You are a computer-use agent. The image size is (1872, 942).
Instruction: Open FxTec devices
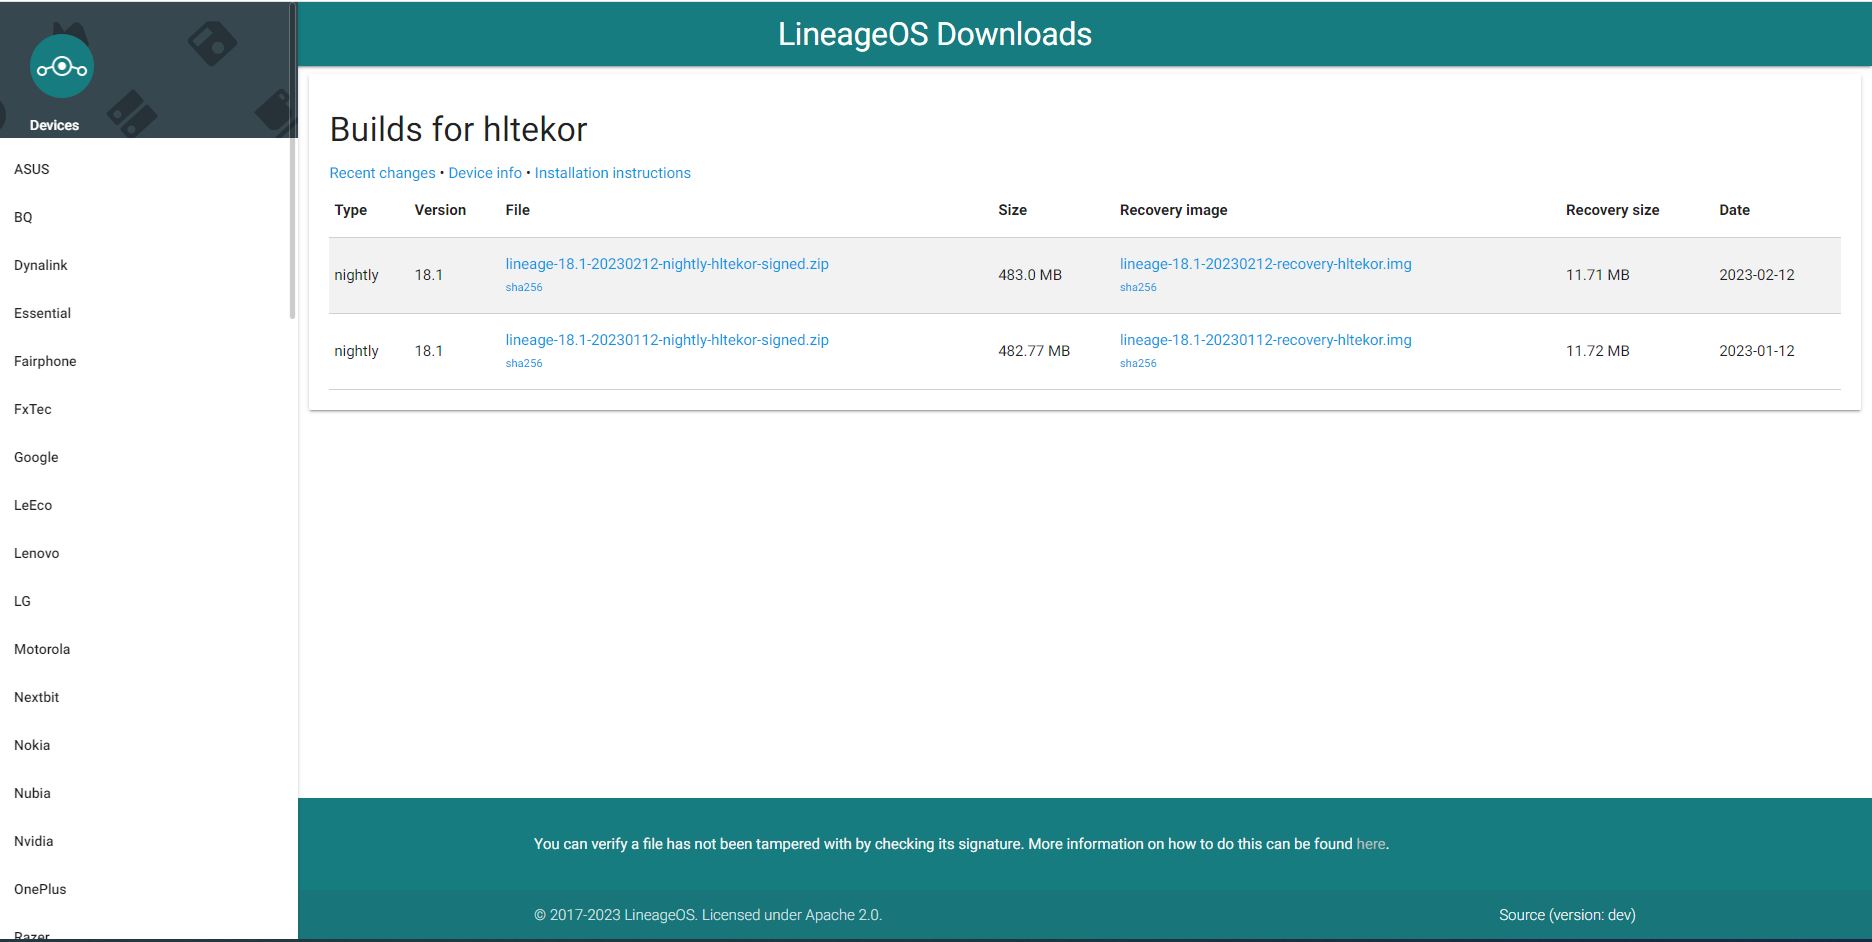coord(33,409)
